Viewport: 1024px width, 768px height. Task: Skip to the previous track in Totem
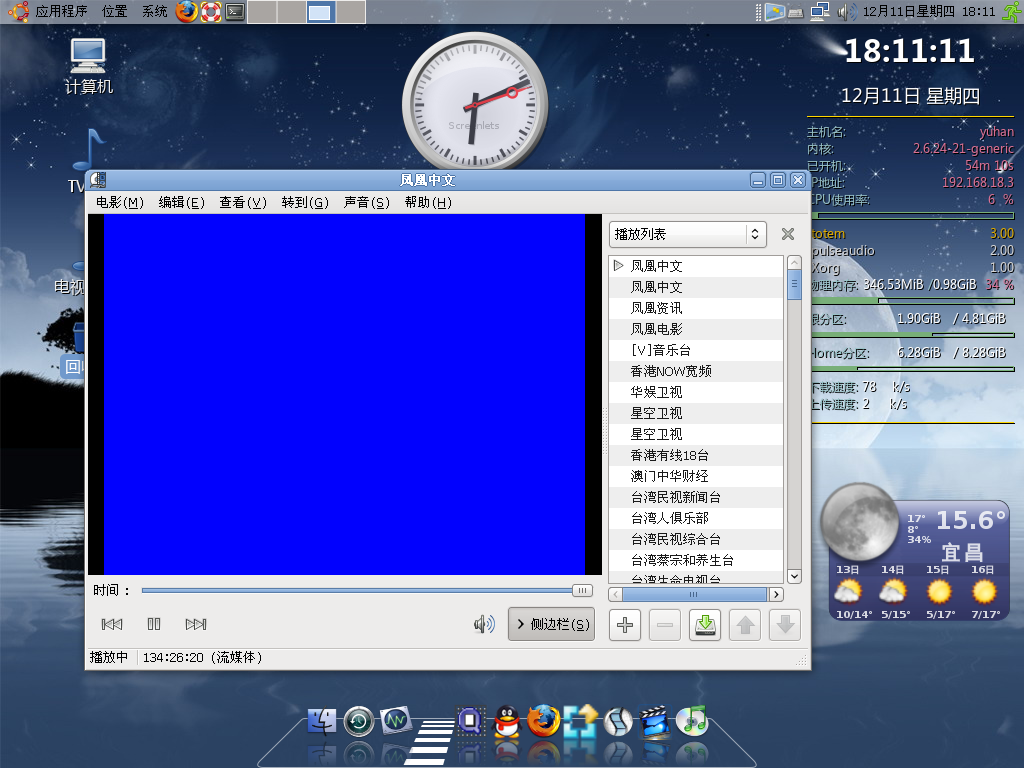click(112, 624)
